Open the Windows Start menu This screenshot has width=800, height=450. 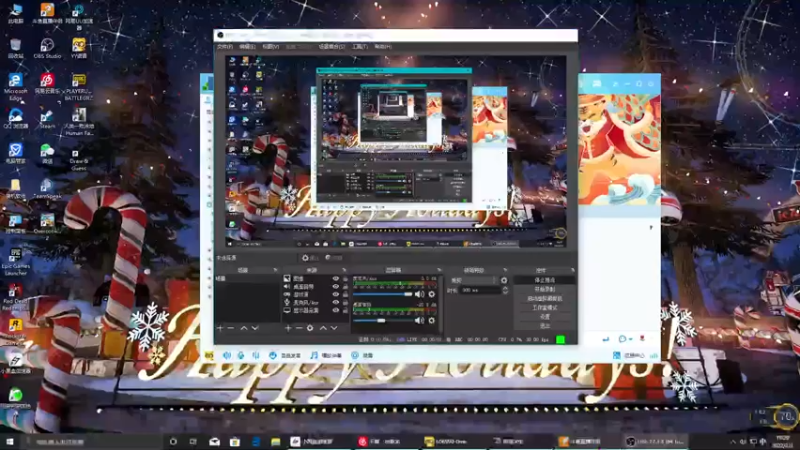click(10, 442)
